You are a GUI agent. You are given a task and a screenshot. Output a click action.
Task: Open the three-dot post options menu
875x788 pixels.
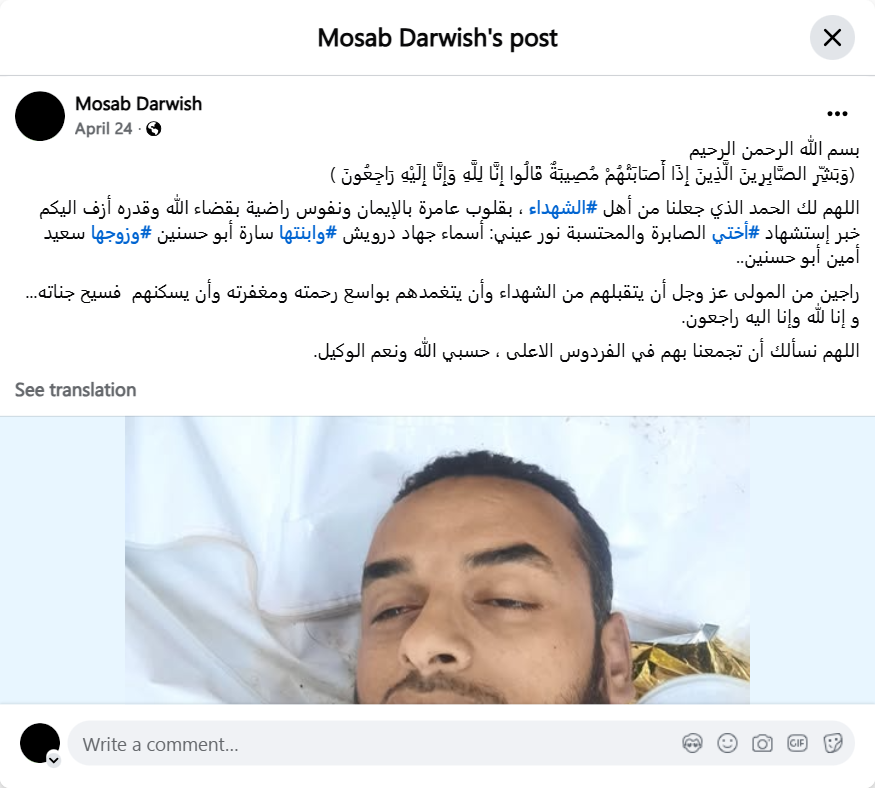coord(837,114)
